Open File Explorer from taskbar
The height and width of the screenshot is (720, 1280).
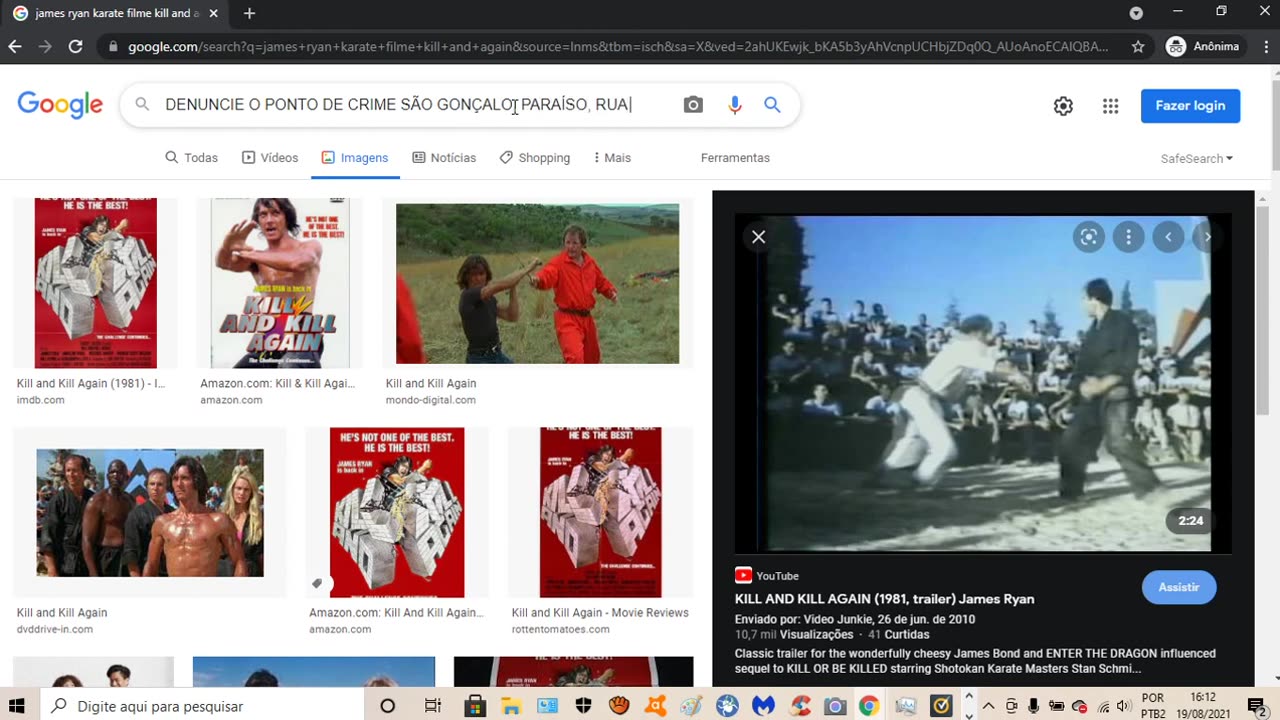pyautogui.click(x=511, y=706)
